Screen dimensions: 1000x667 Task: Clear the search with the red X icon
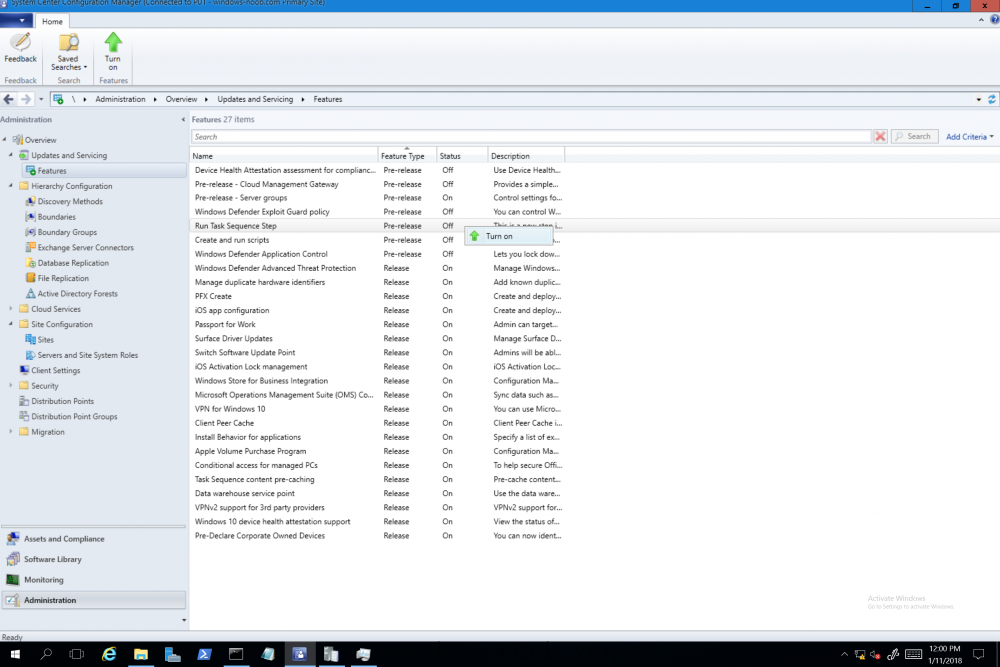pyautogui.click(x=880, y=136)
